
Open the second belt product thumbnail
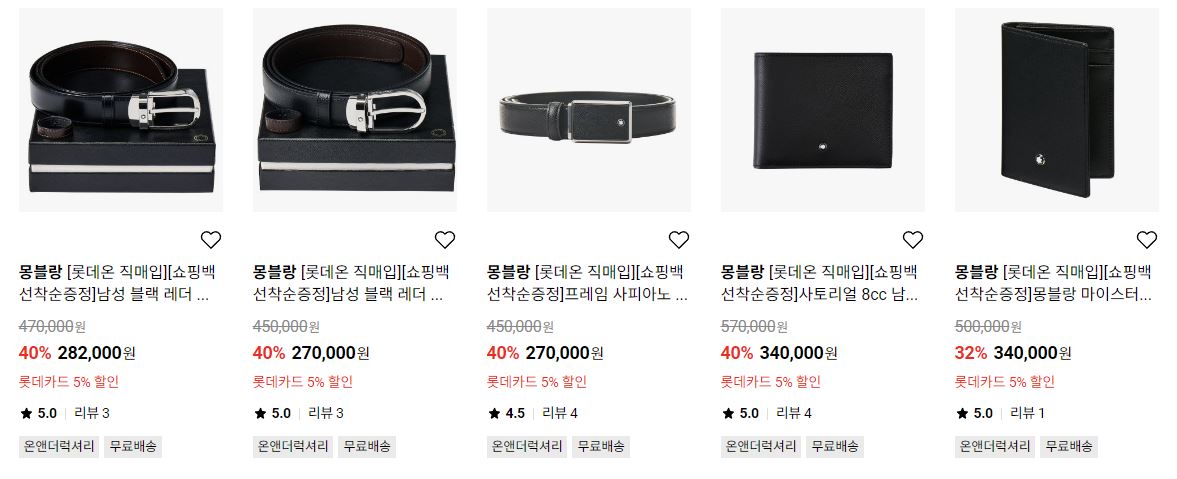click(x=355, y=110)
